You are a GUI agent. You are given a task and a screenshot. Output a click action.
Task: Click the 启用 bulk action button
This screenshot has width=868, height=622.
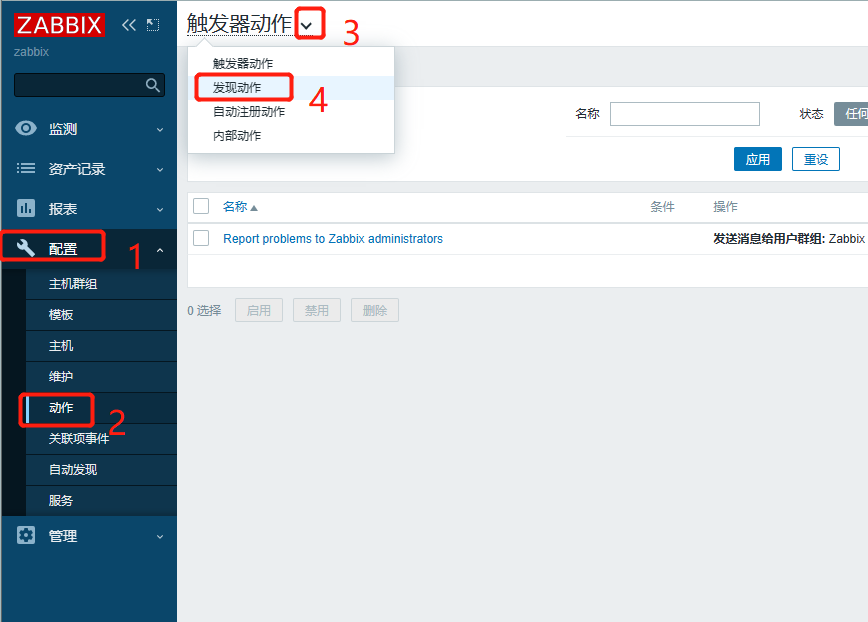tap(259, 310)
